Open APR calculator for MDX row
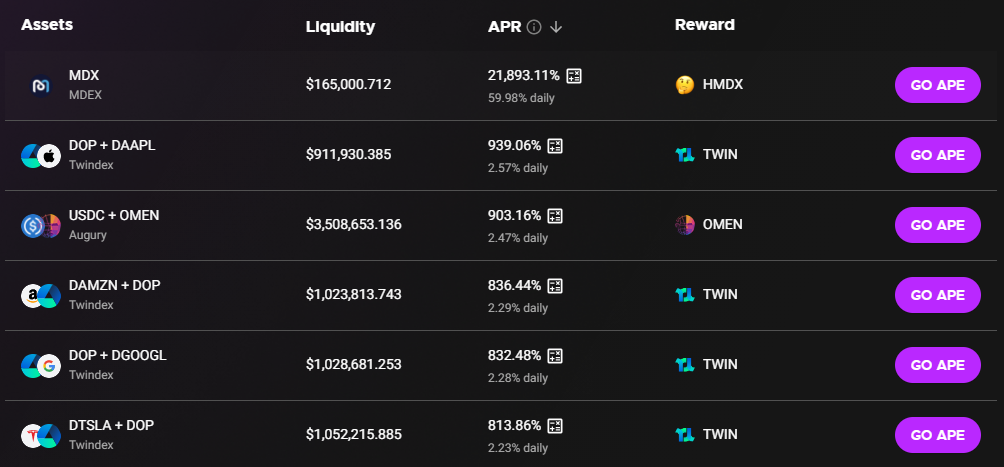The image size is (1004, 467). (x=574, y=76)
